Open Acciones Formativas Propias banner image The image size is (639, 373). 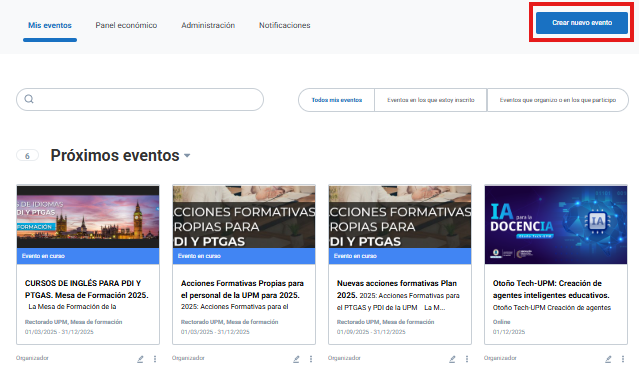(x=244, y=217)
